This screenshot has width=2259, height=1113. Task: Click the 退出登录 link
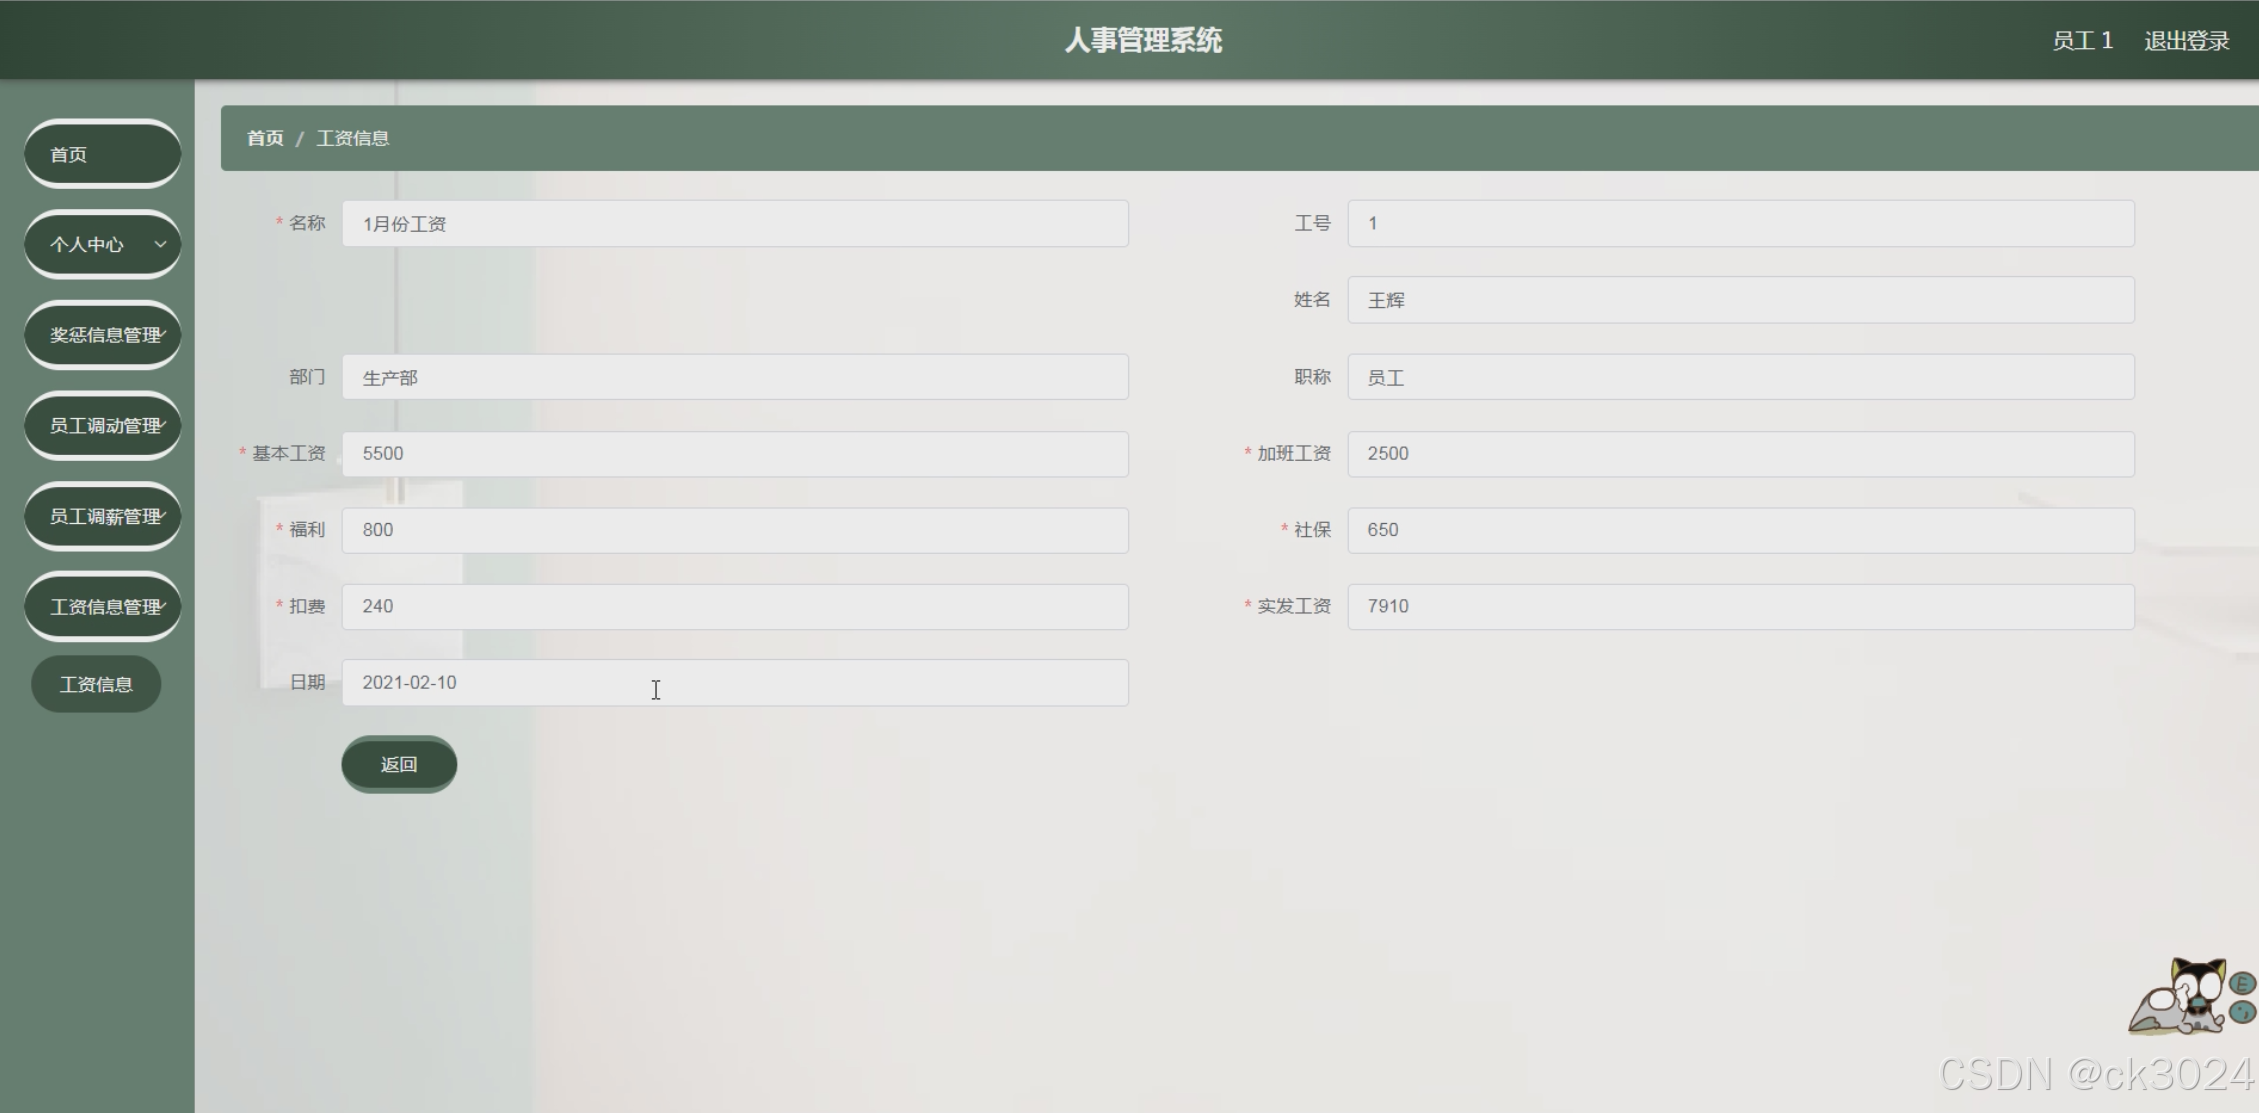tap(2186, 41)
